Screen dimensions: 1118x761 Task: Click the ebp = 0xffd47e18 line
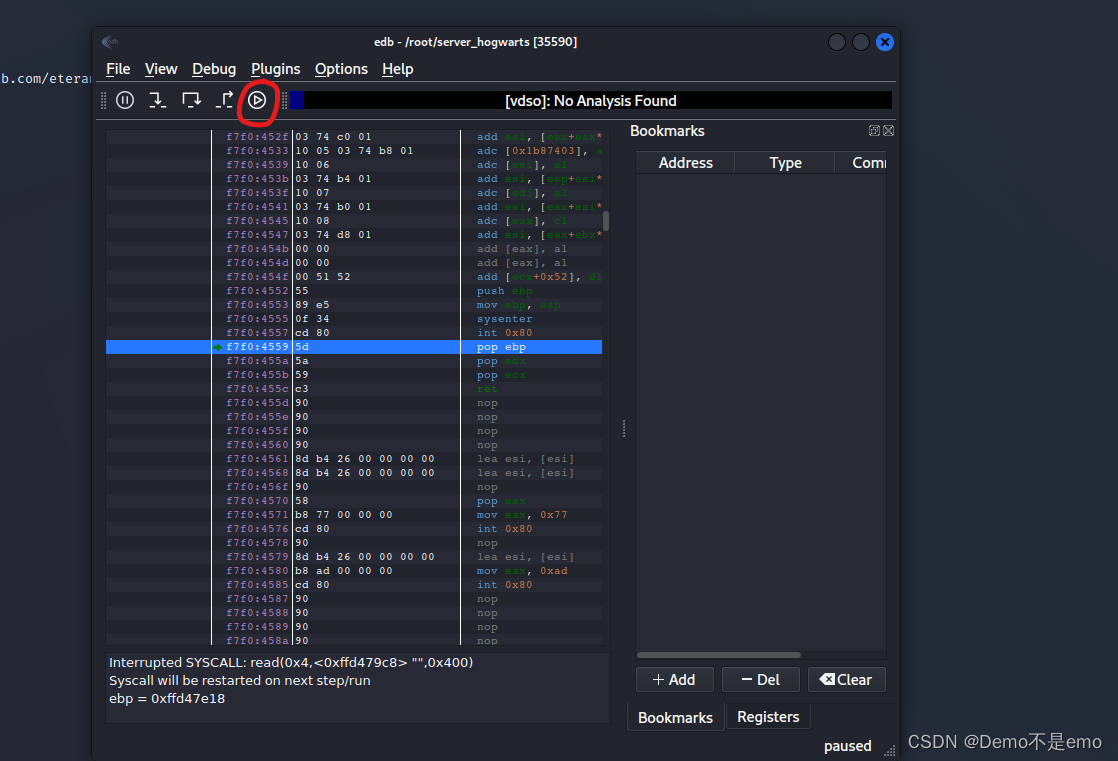click(167, 698)
